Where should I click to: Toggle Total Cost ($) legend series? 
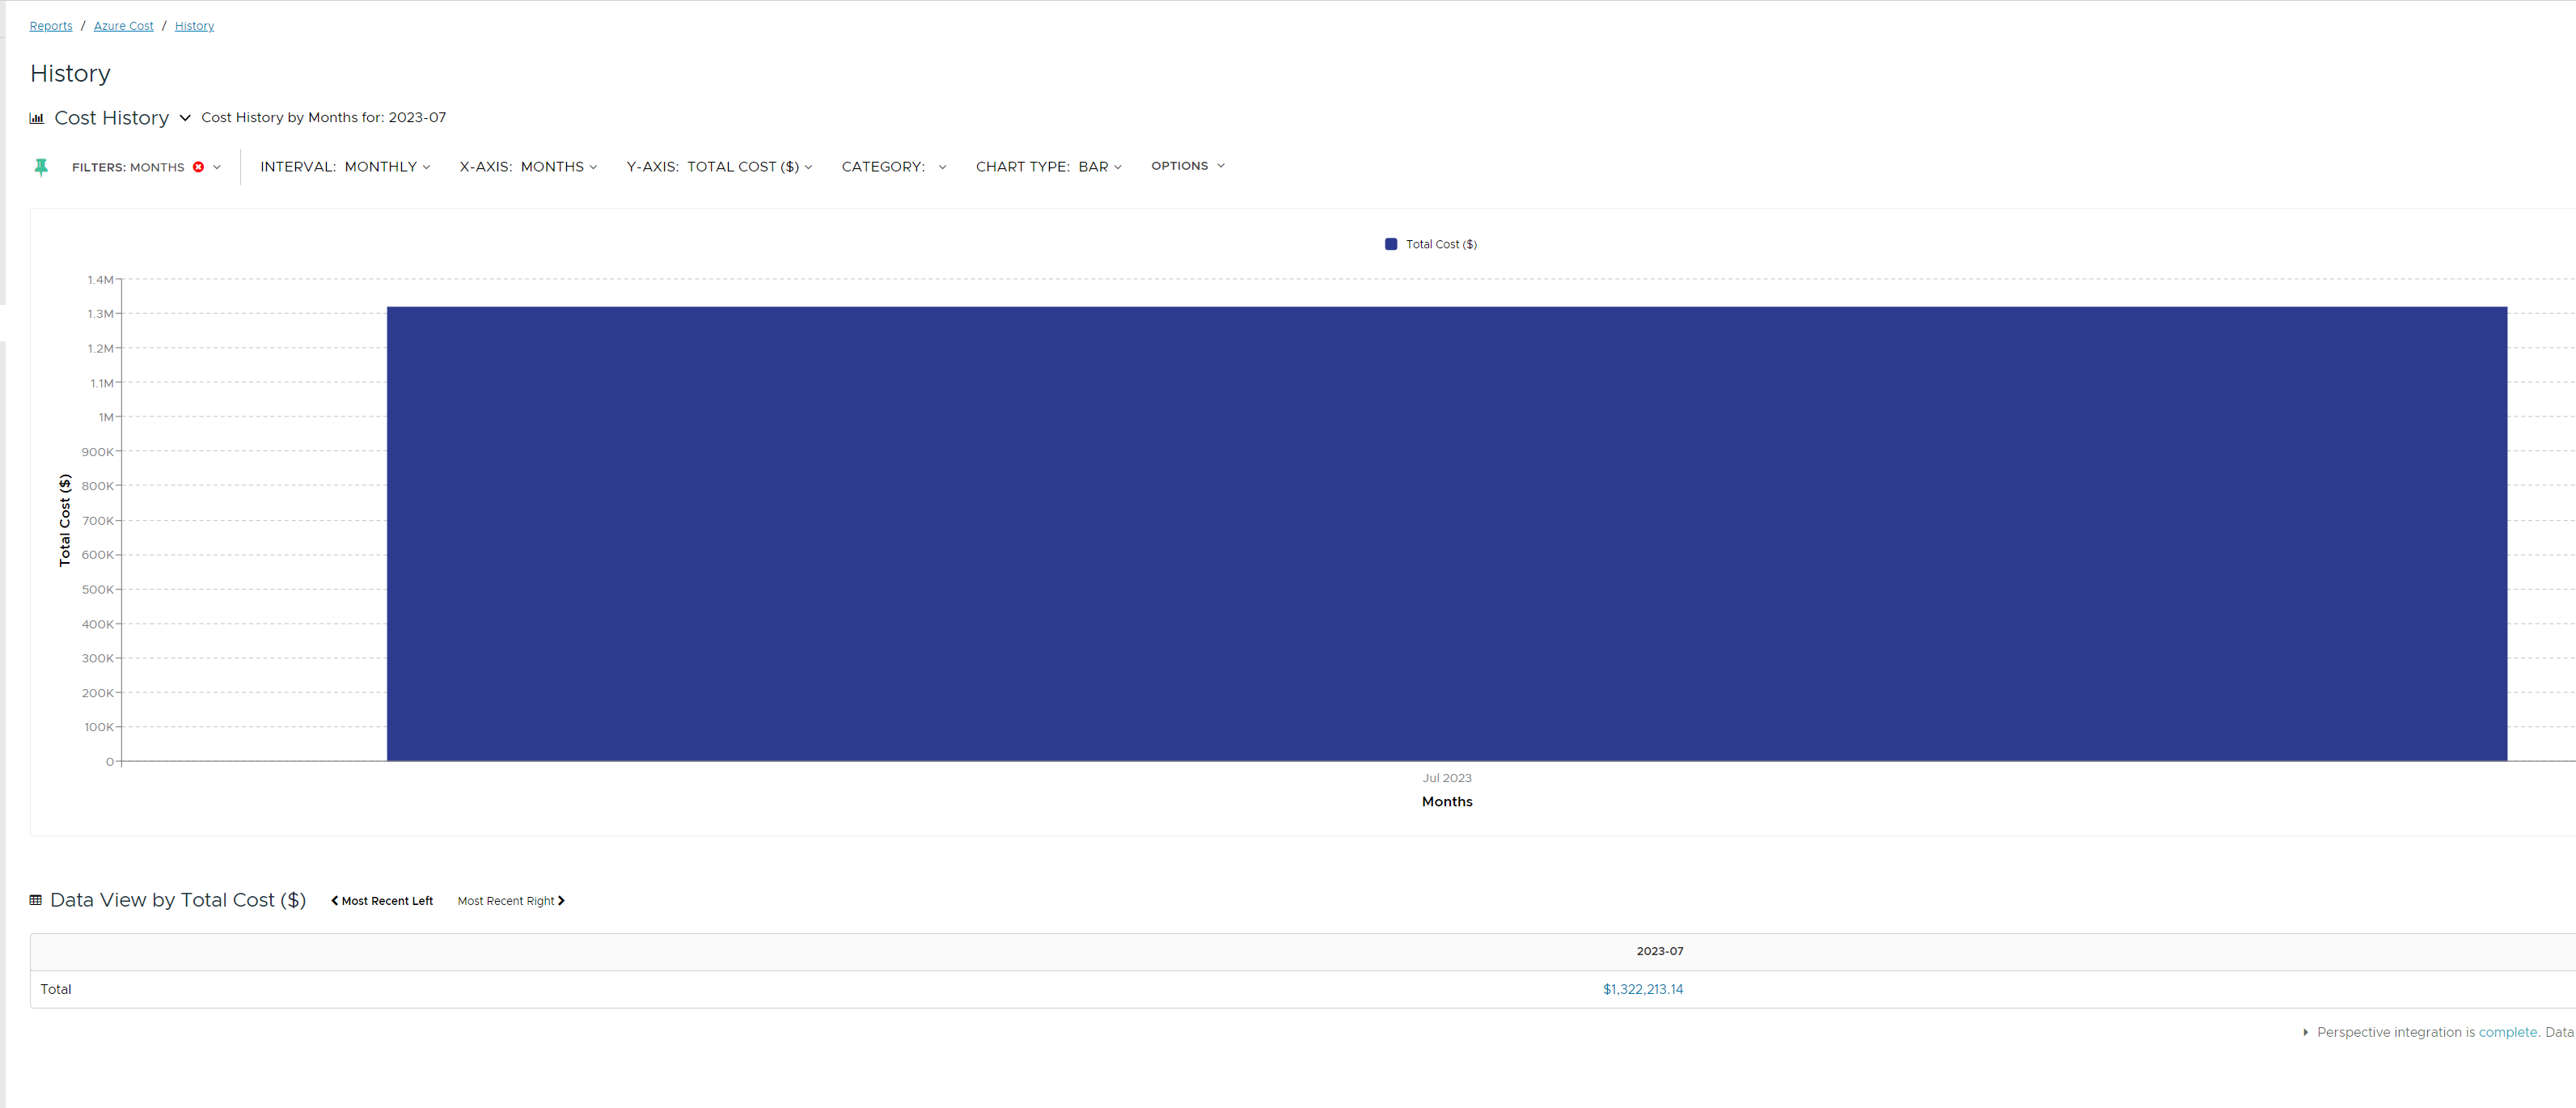(x=1430, y=244)
